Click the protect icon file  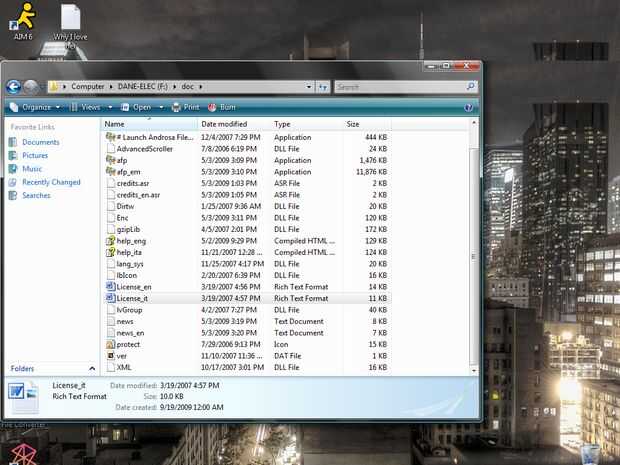pyautogui.click(x=110, y=344)
